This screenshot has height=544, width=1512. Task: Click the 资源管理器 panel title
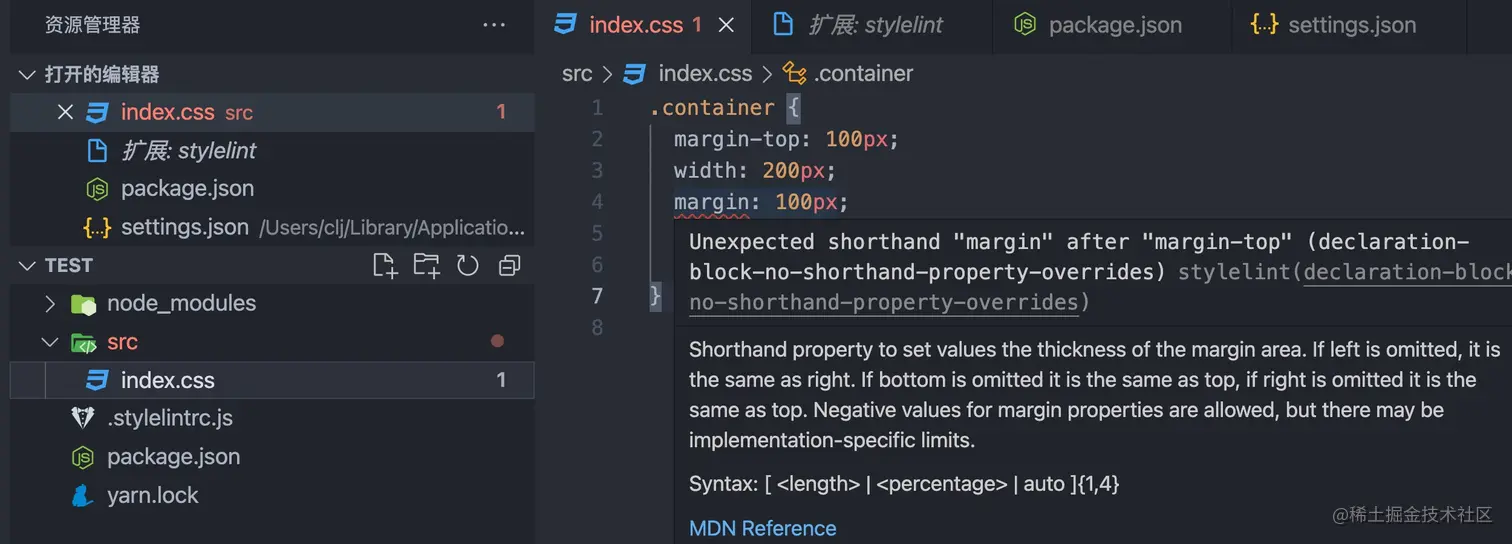(93, 25)
